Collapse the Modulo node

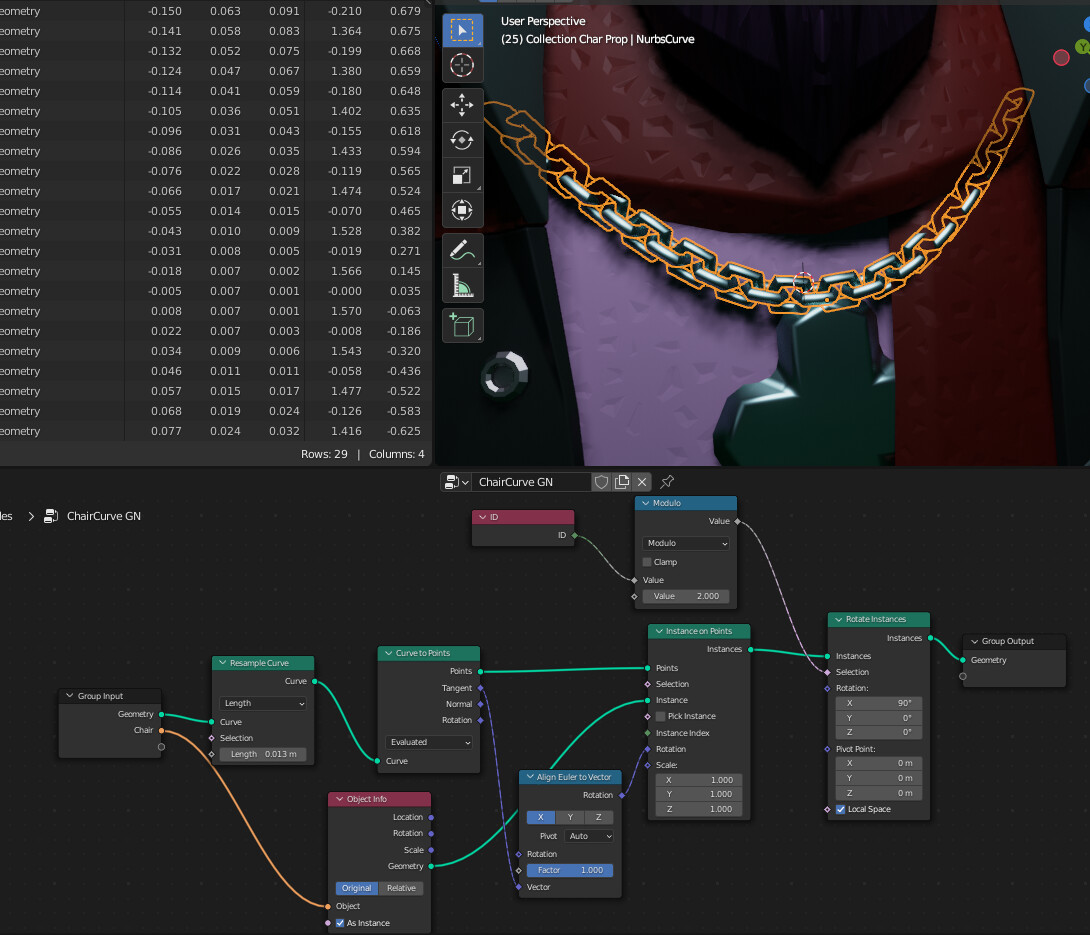[x=646, y=503]
